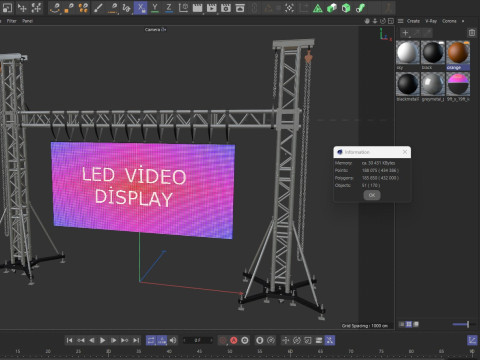The width and height of the screenshot is (480, 360).
Task: Select the spline pen with curve icon
Action: point(55,7)
